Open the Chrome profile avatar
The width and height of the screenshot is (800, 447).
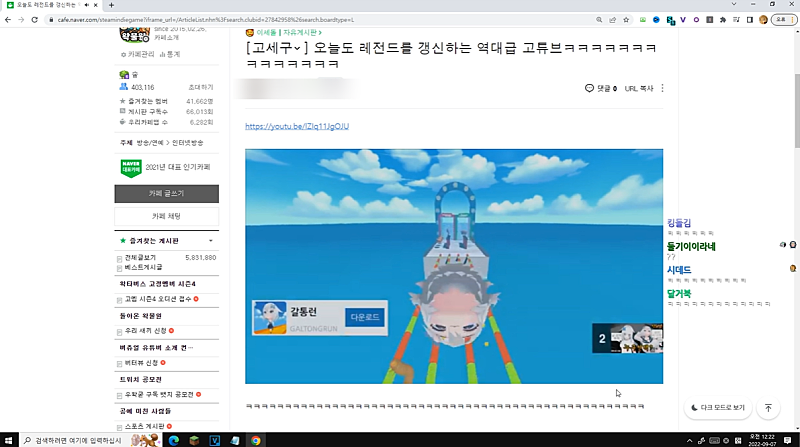pyautogui.click(x=763, y=20)
